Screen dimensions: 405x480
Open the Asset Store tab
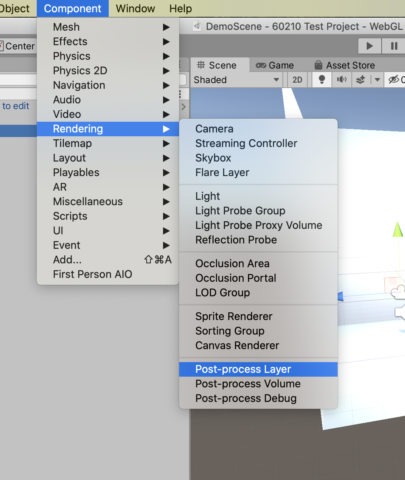(x=345, y=65)
